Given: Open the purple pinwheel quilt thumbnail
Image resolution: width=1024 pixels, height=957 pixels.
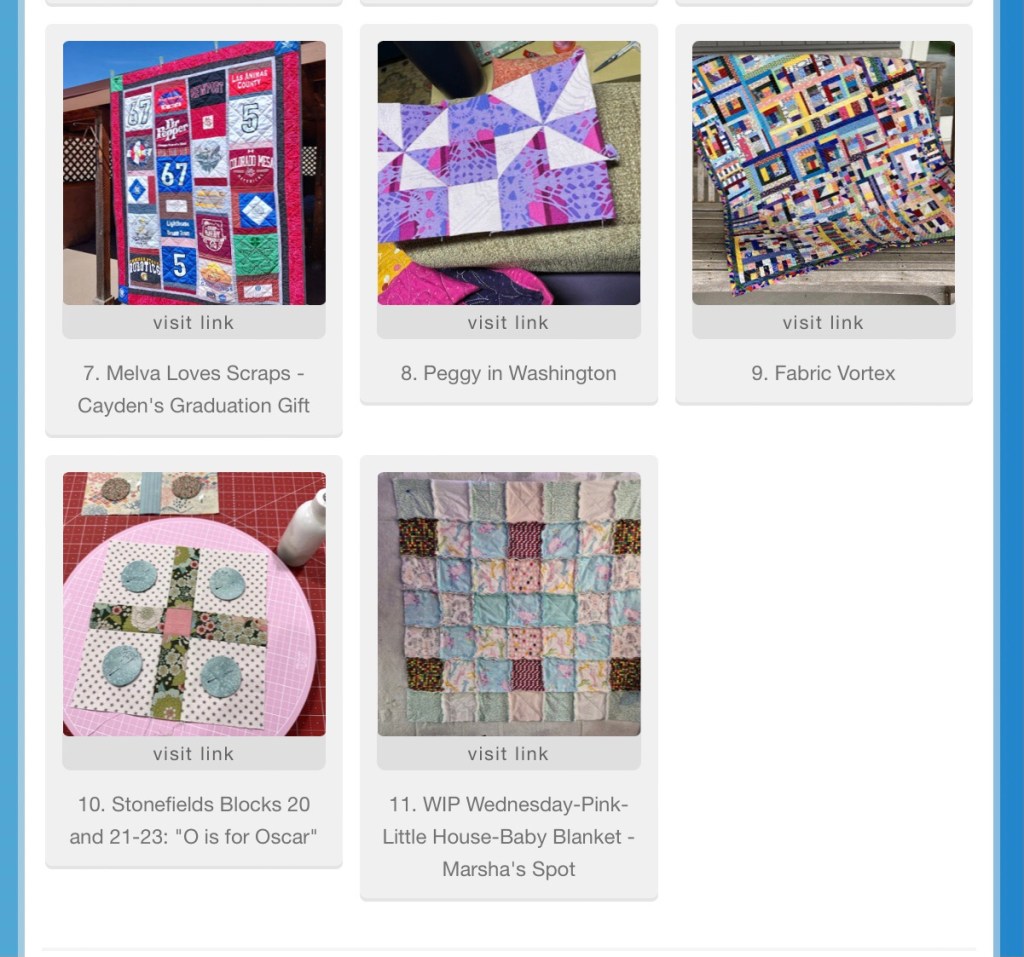Looking at the screenshot, I should pyautogui.click(x=509, y=172).
